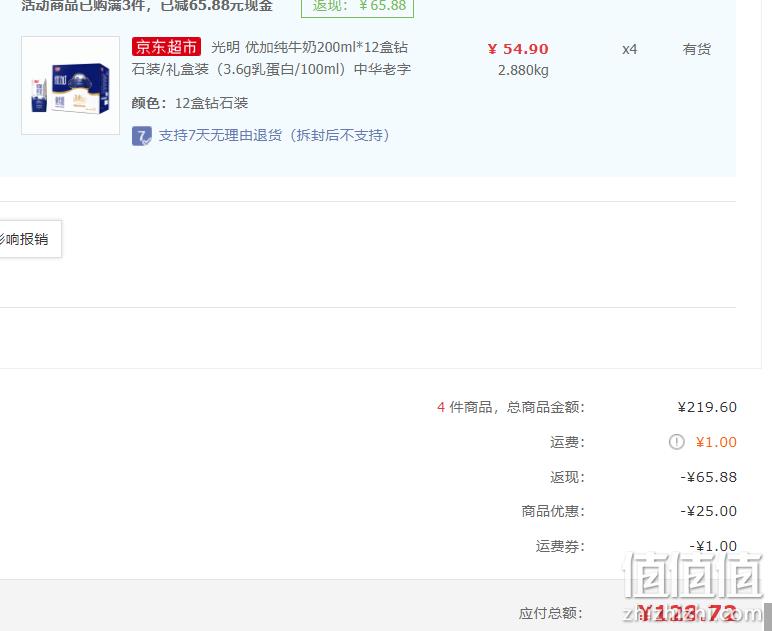This screenshot has width=772, height=631.
Task: Open the 支持7天无理由退货 link
Action: 274,135
